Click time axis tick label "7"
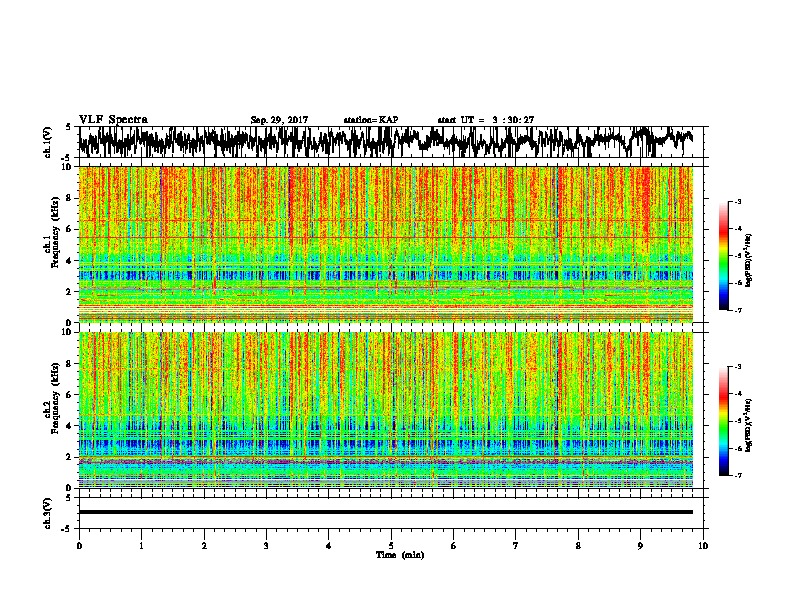 516,546
